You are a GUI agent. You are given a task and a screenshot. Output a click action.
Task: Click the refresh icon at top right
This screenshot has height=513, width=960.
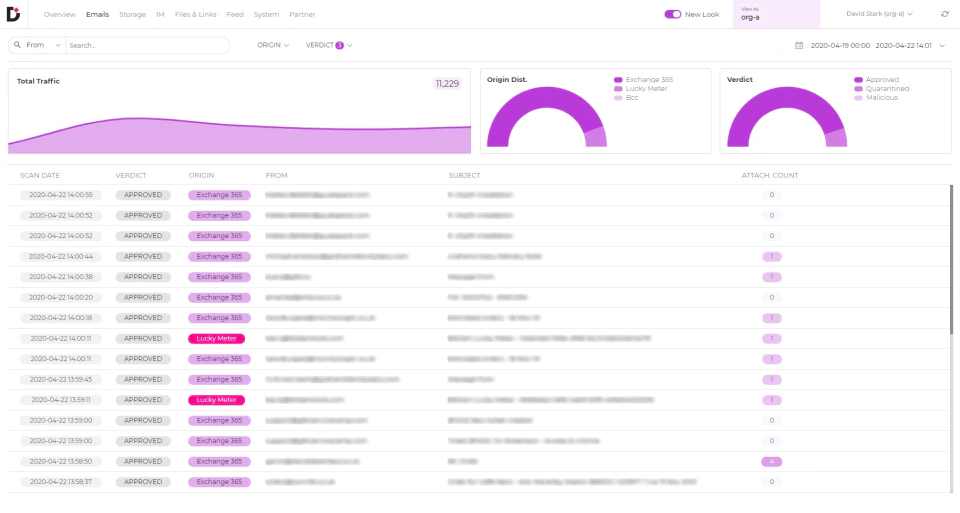[945, 14]
